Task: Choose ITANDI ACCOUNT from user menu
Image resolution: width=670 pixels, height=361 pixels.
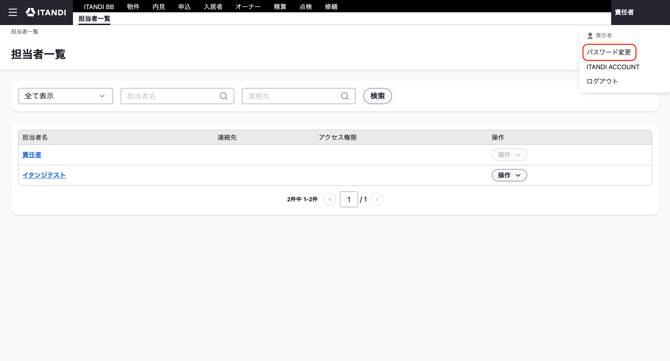Action: point(613,67)
